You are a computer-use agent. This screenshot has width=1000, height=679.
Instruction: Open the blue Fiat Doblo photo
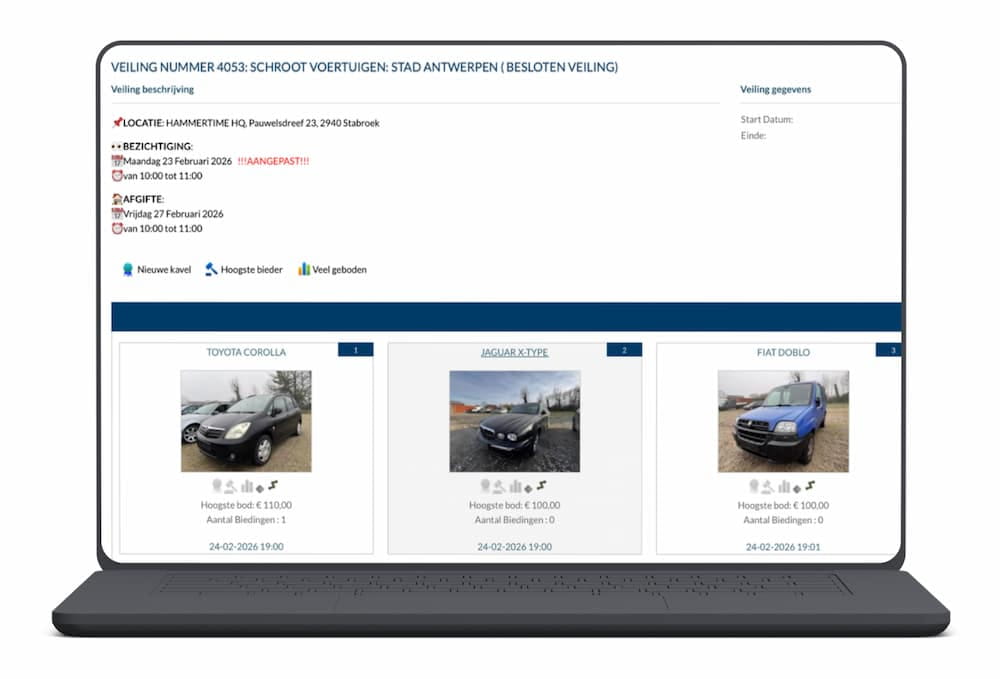point(783,421)
